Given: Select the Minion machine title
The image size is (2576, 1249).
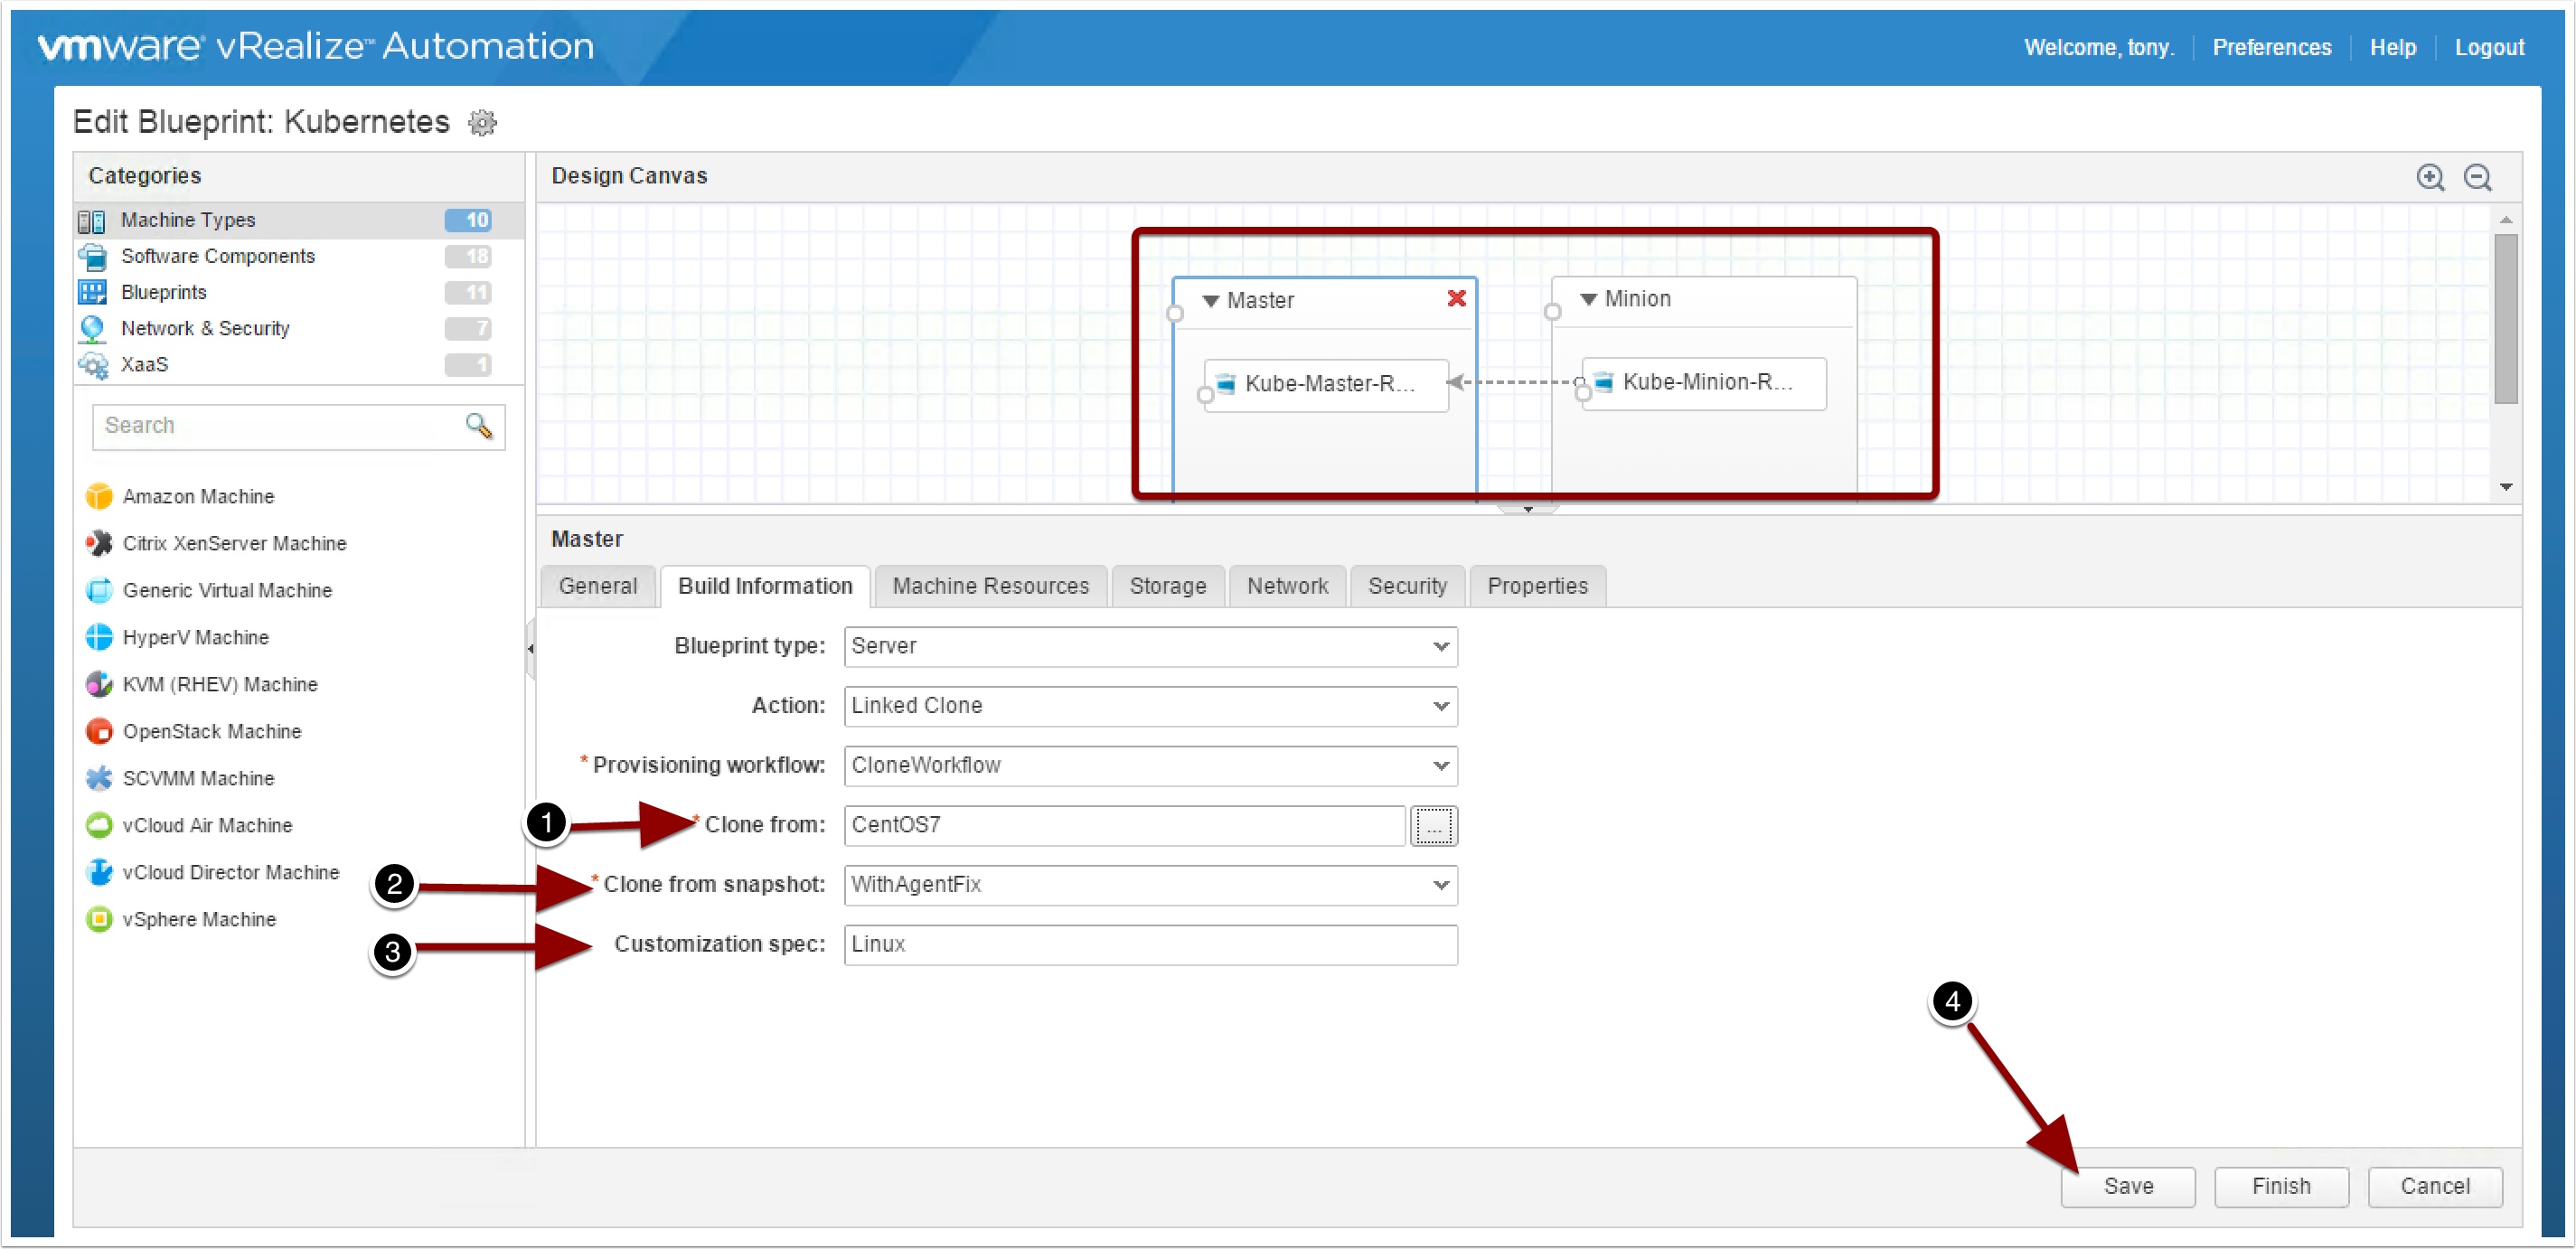Looking at the screenshot, I should (x=1637, y=298).
